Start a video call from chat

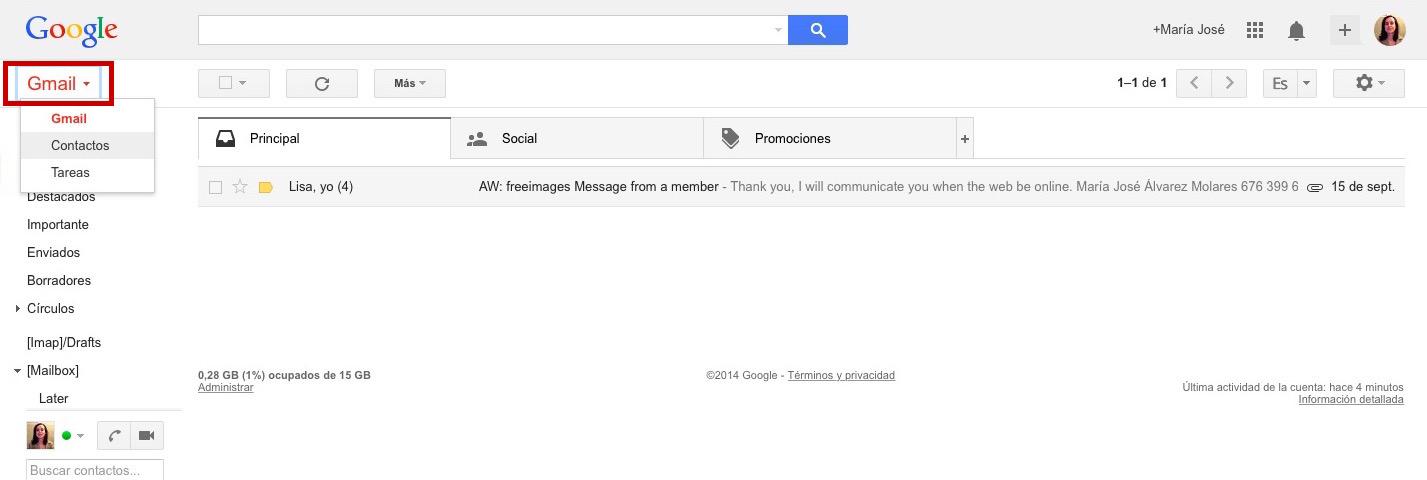click(147, 435)
